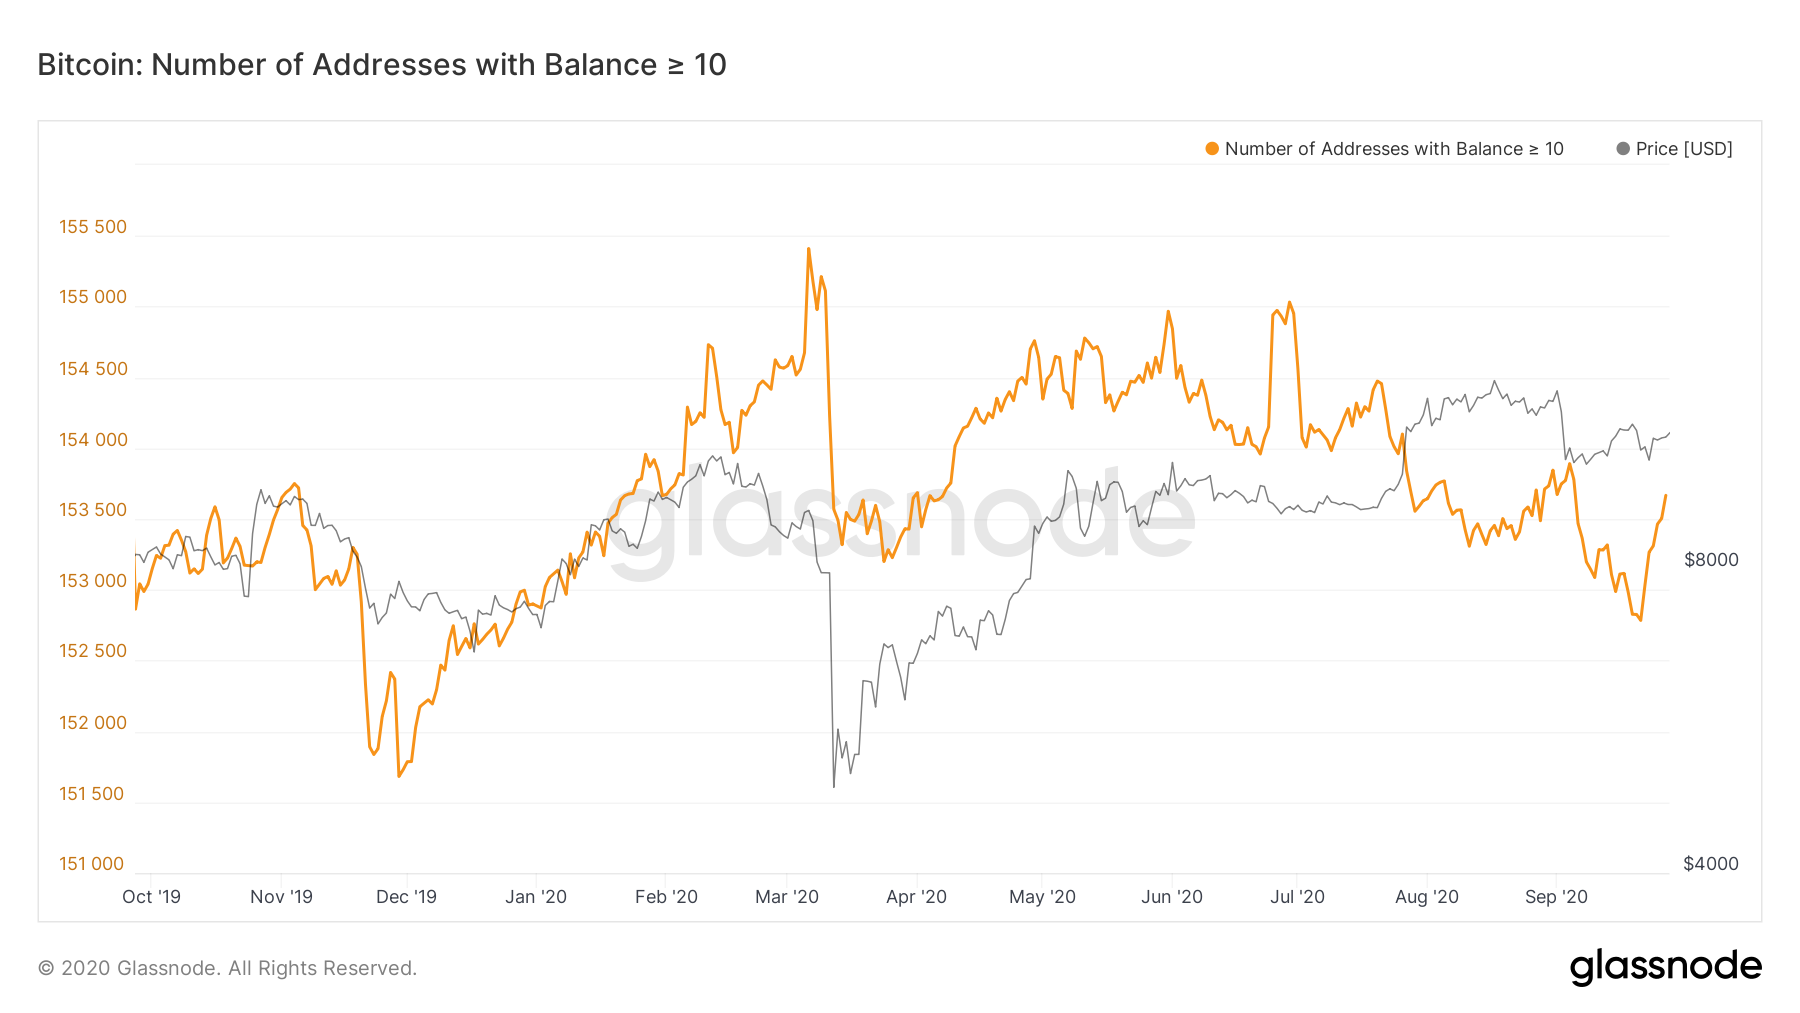
Task: Click the glassnode watermark in chart center
Action: tap(900, 520)
